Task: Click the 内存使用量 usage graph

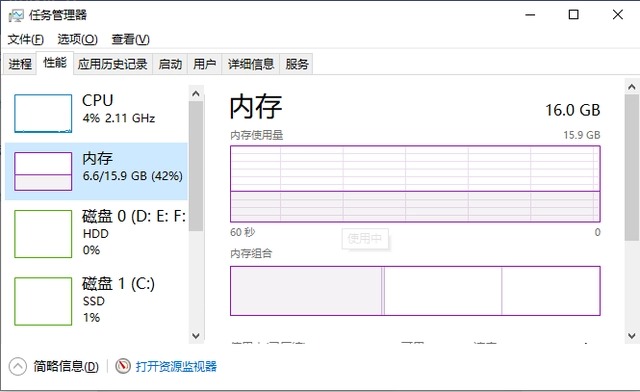Action: (415, 184)
